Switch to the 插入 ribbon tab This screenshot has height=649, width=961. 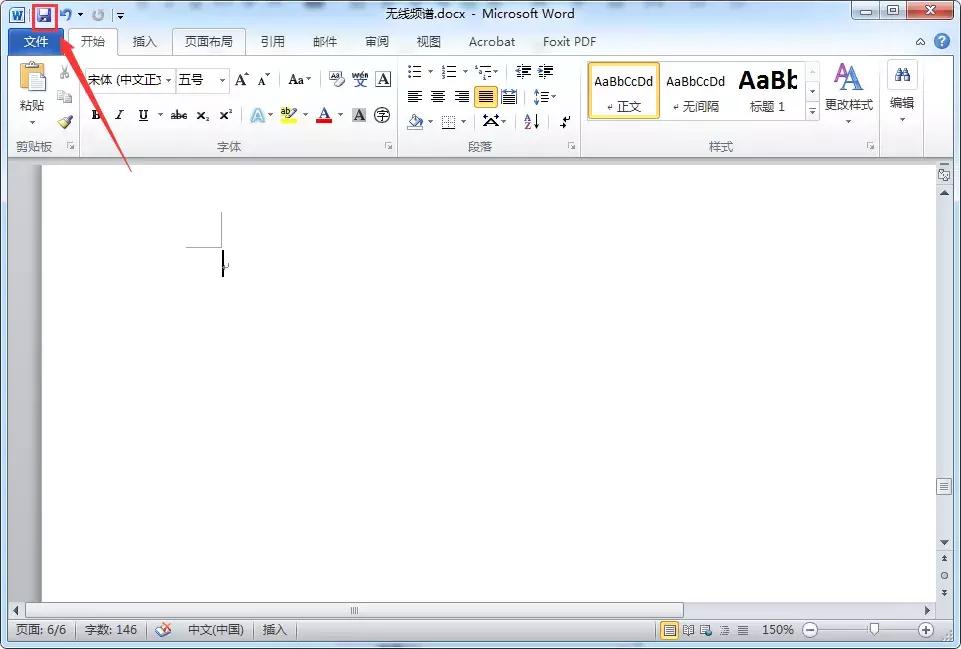145,41
